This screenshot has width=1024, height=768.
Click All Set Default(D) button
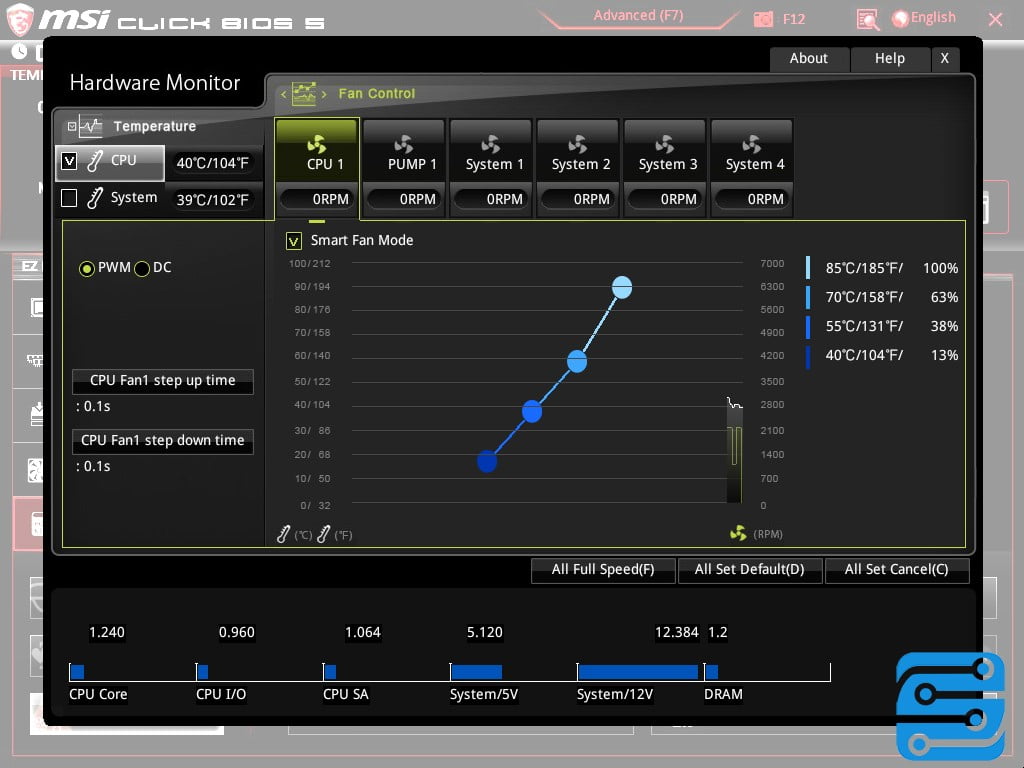749,570
